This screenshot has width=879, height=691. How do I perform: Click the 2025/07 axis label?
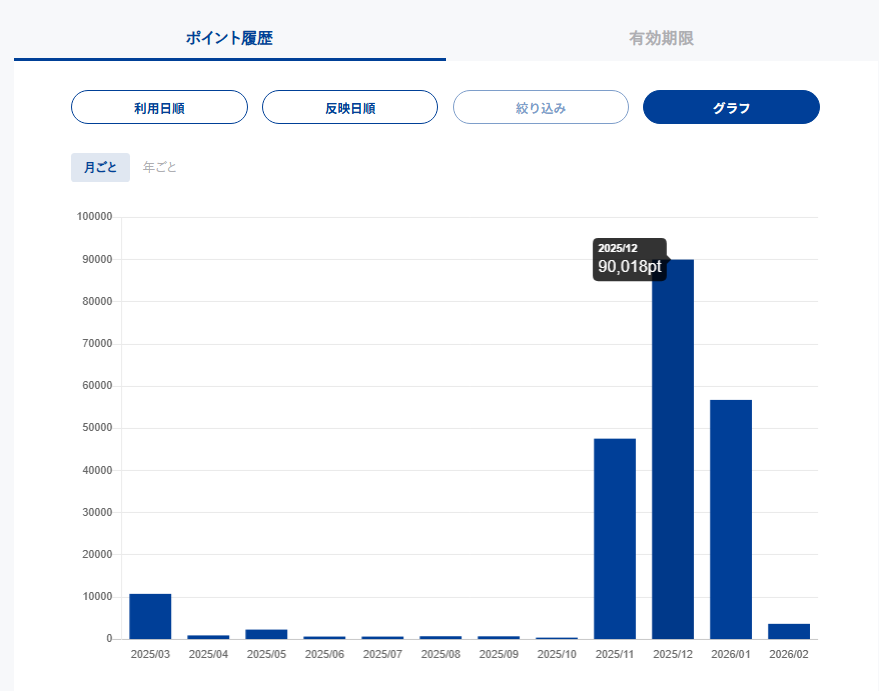pos(382,654)
